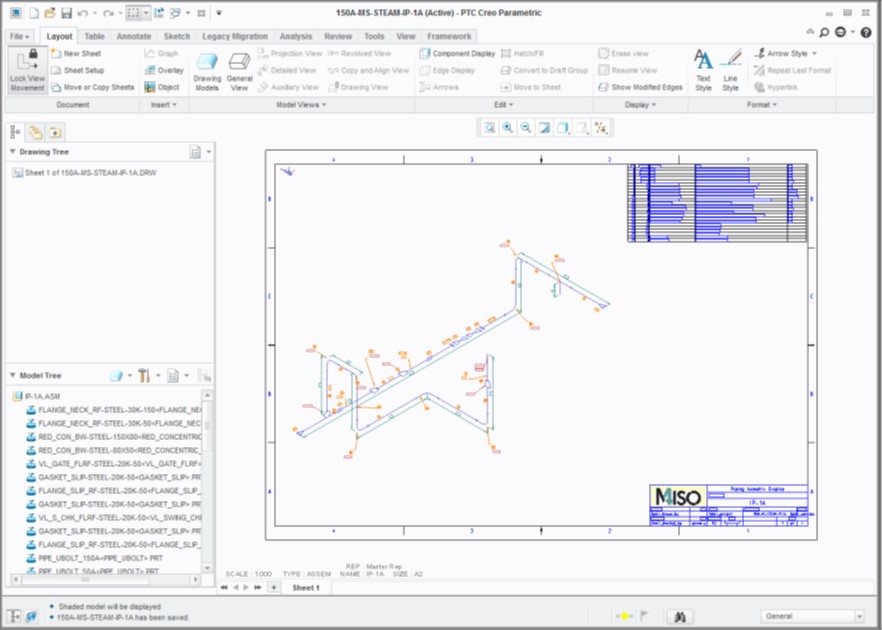Open the Drawing Models tool

pos(207,71)
